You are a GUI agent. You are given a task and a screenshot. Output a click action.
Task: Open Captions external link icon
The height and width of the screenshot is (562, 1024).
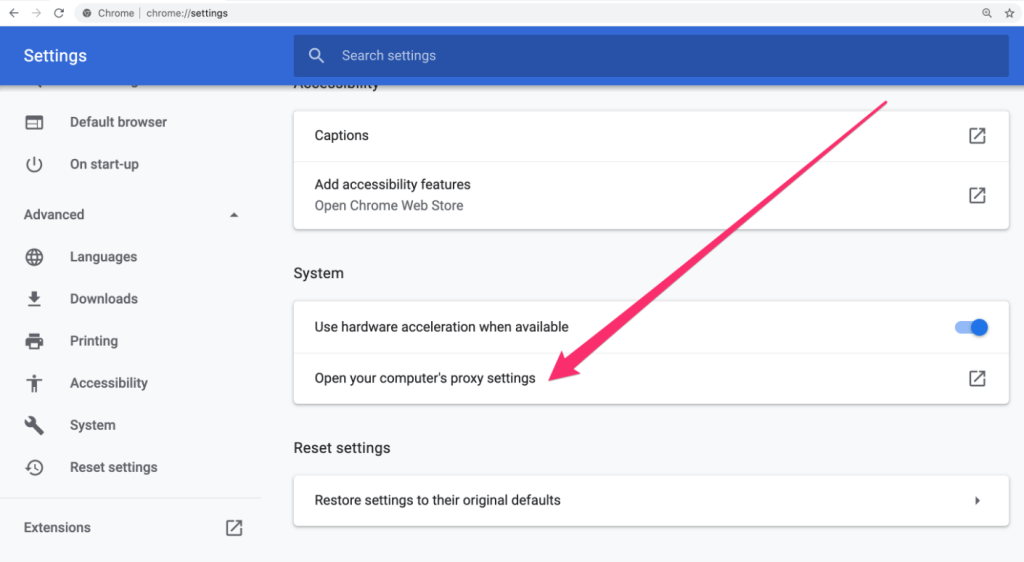[977, 136]
